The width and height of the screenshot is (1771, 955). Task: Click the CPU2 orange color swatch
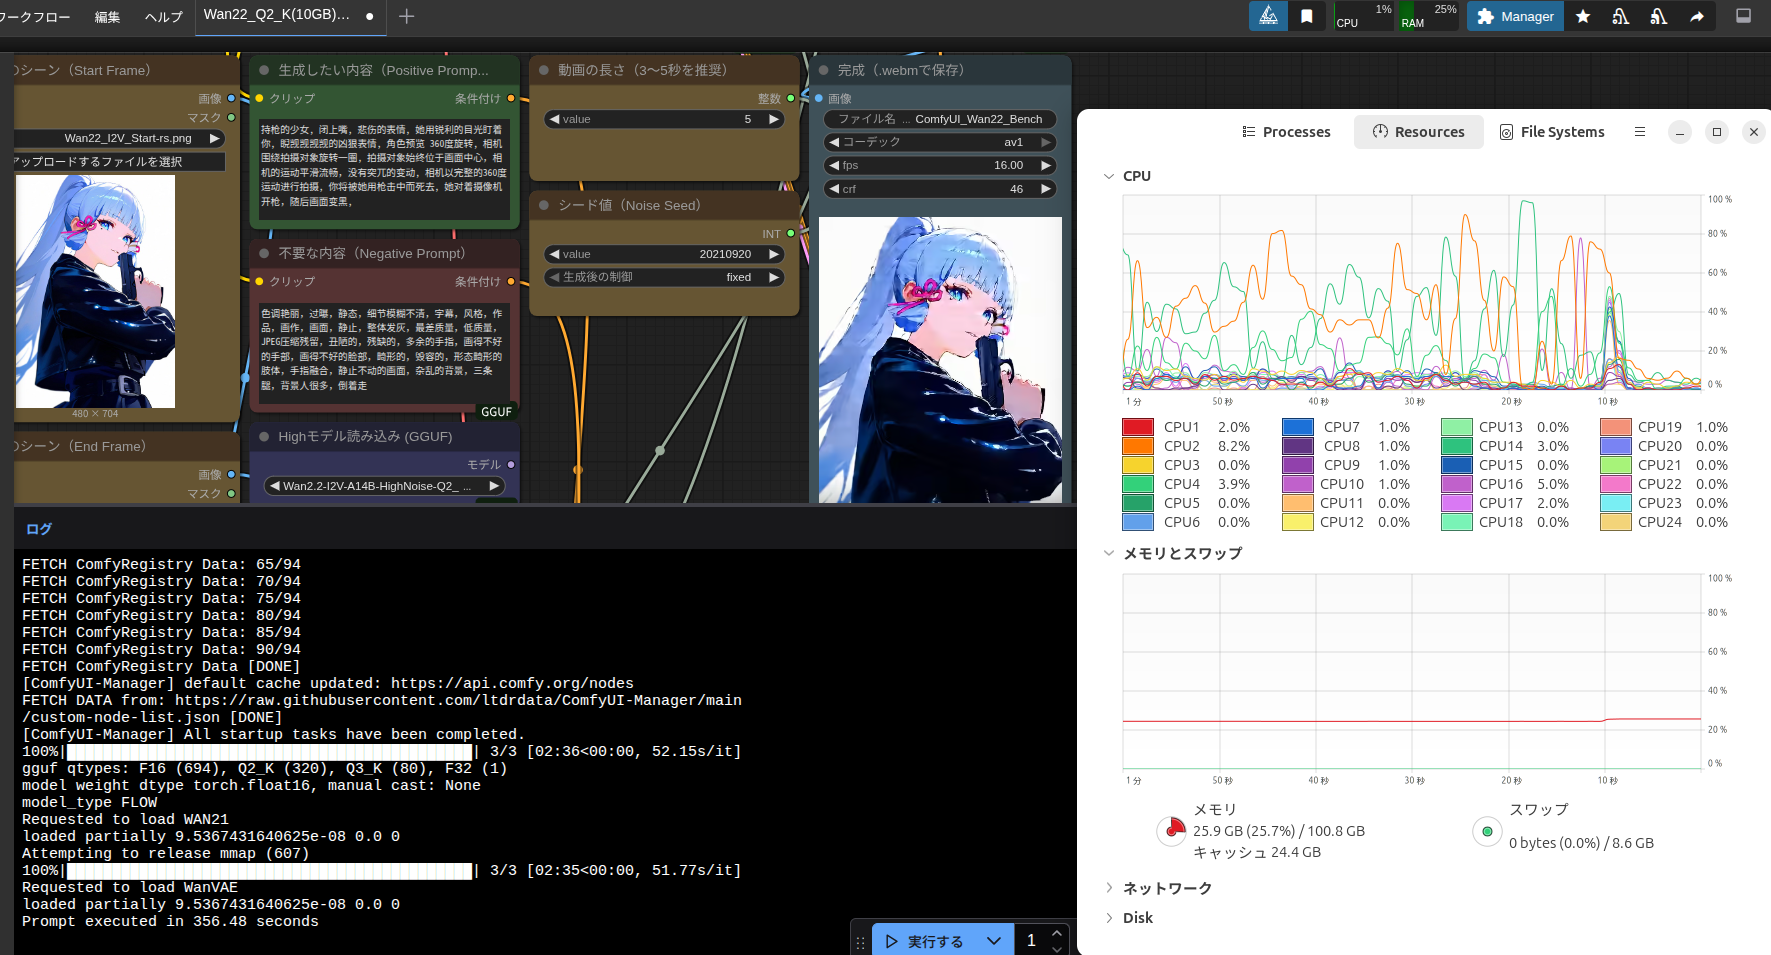1138,446
